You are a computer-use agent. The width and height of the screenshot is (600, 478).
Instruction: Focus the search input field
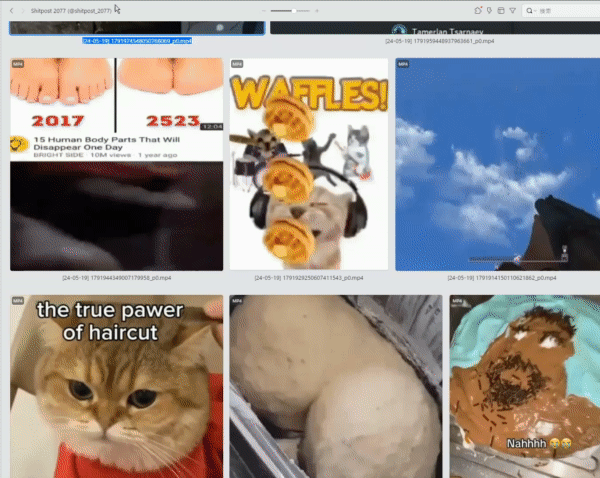[x=561, y=11]
